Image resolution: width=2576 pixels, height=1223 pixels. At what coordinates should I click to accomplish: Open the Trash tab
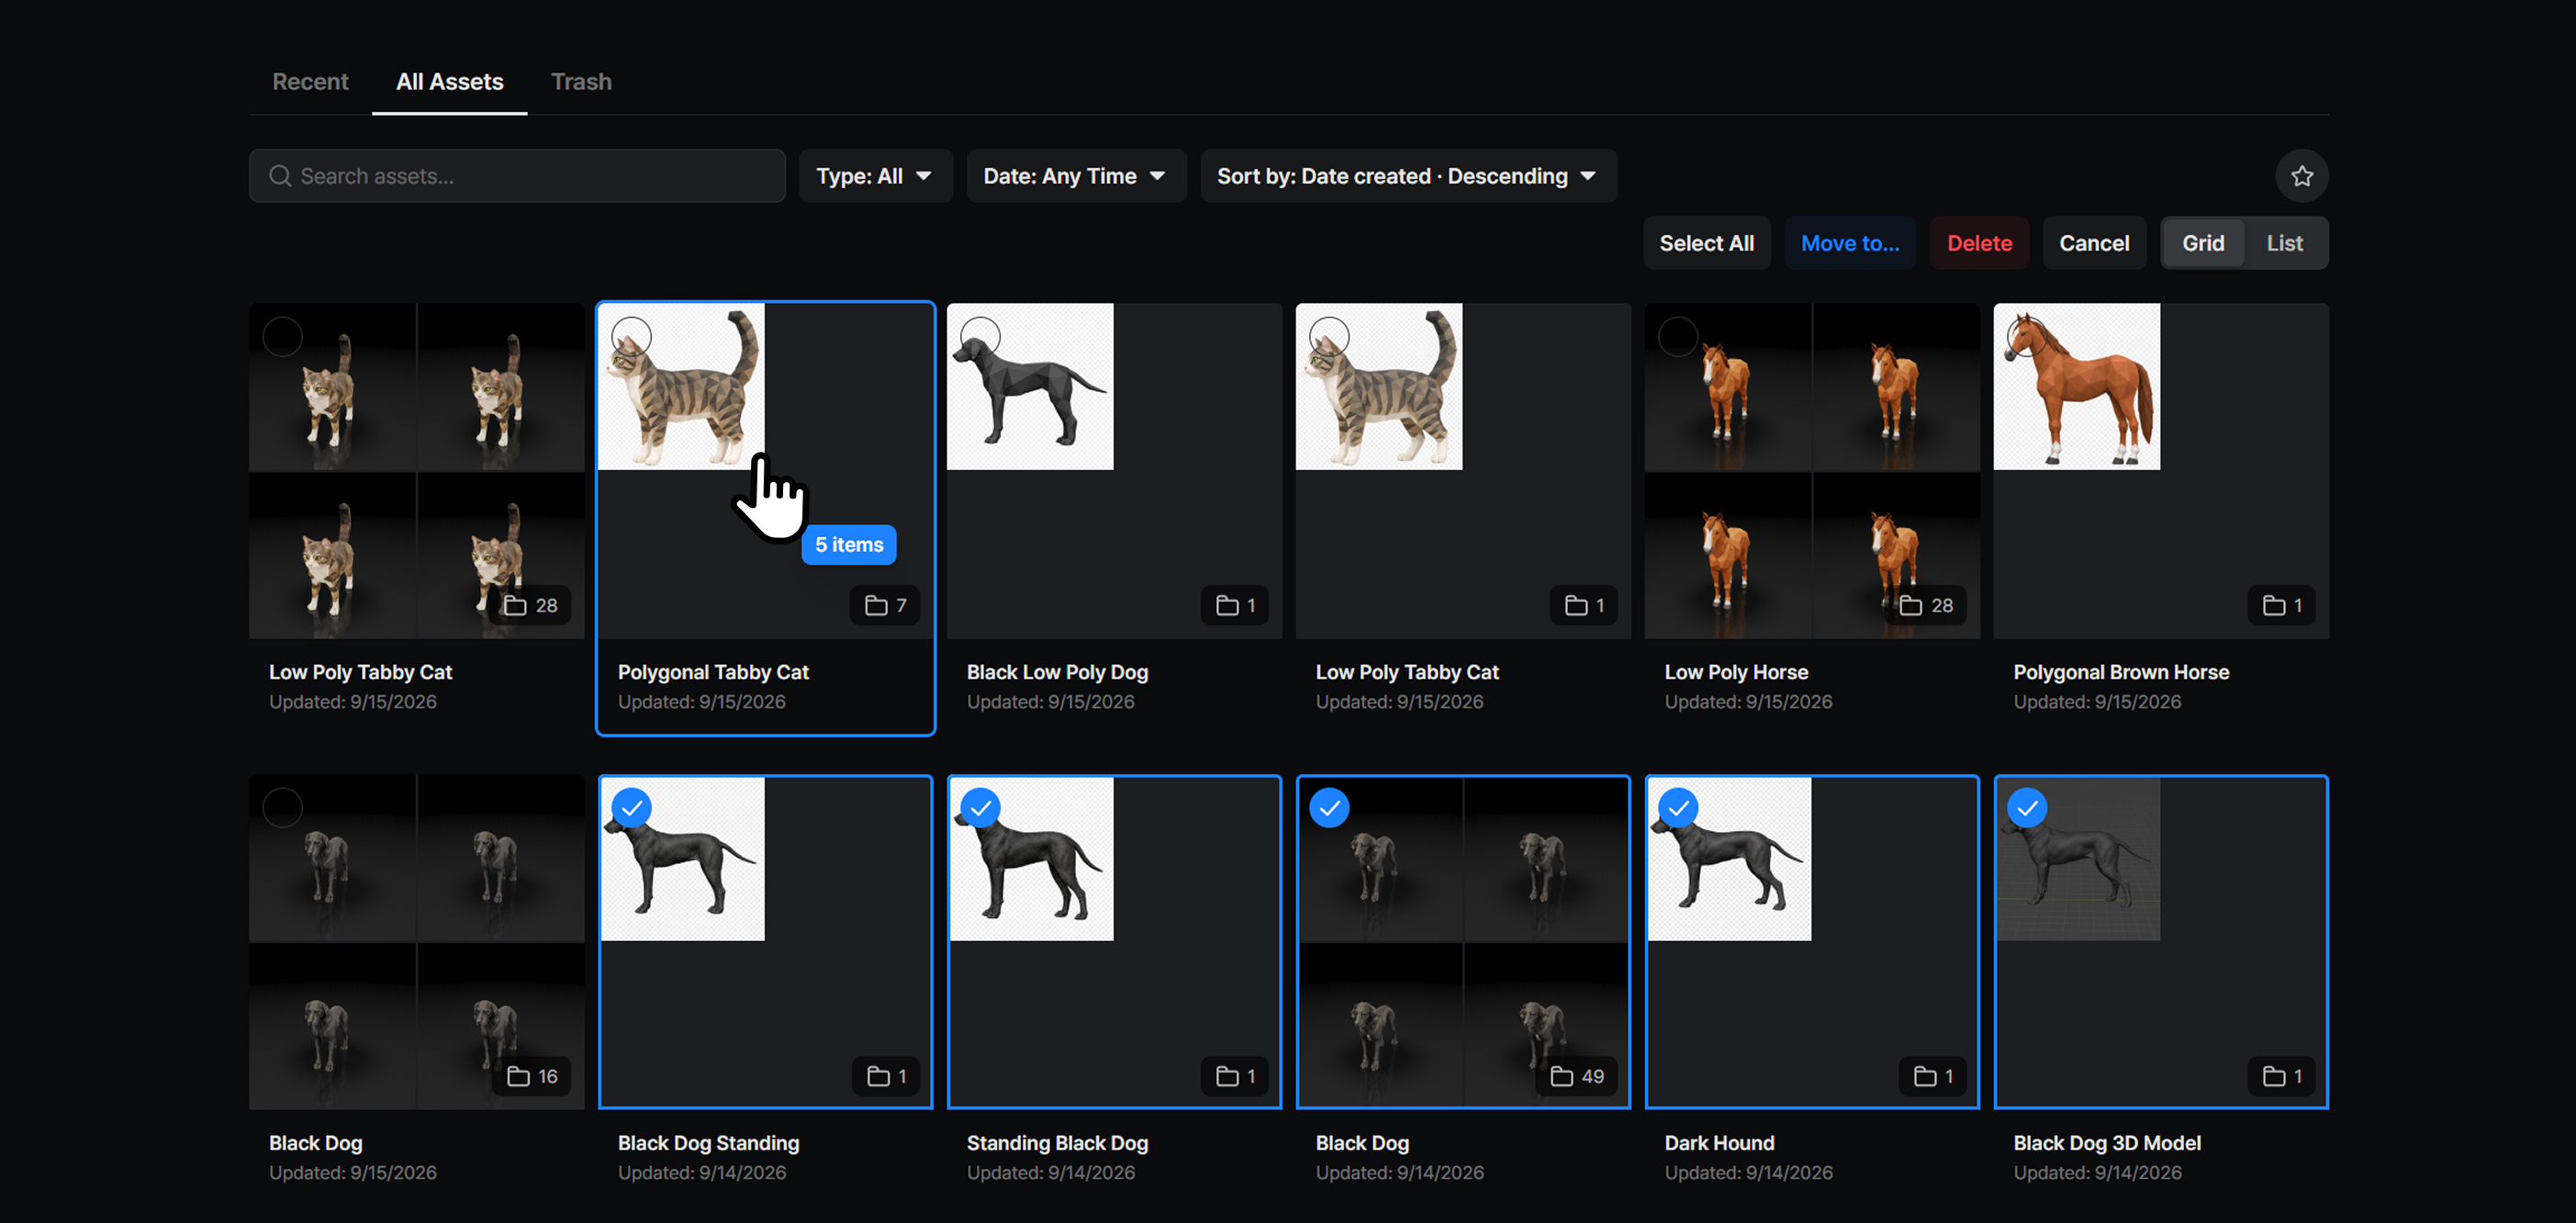point(581,82)
